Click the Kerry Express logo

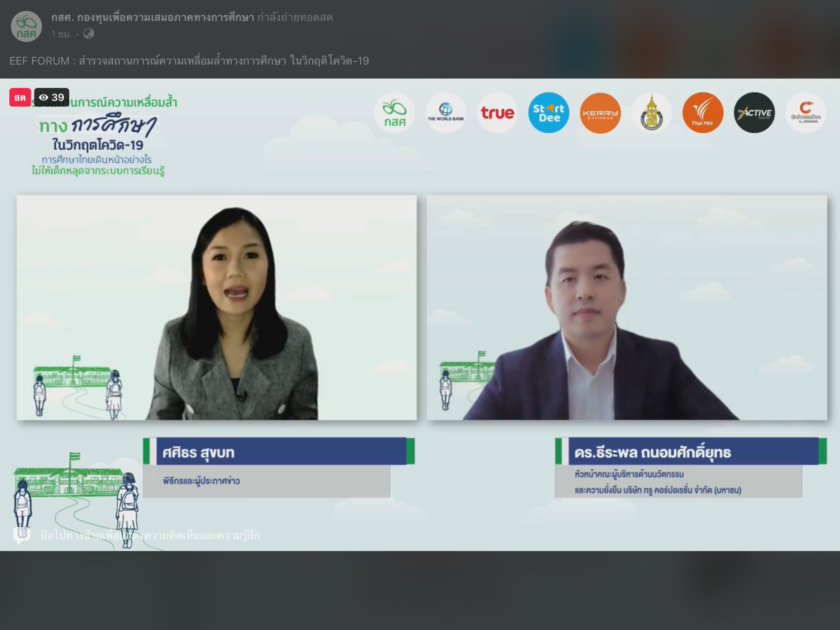pos(600,113)
